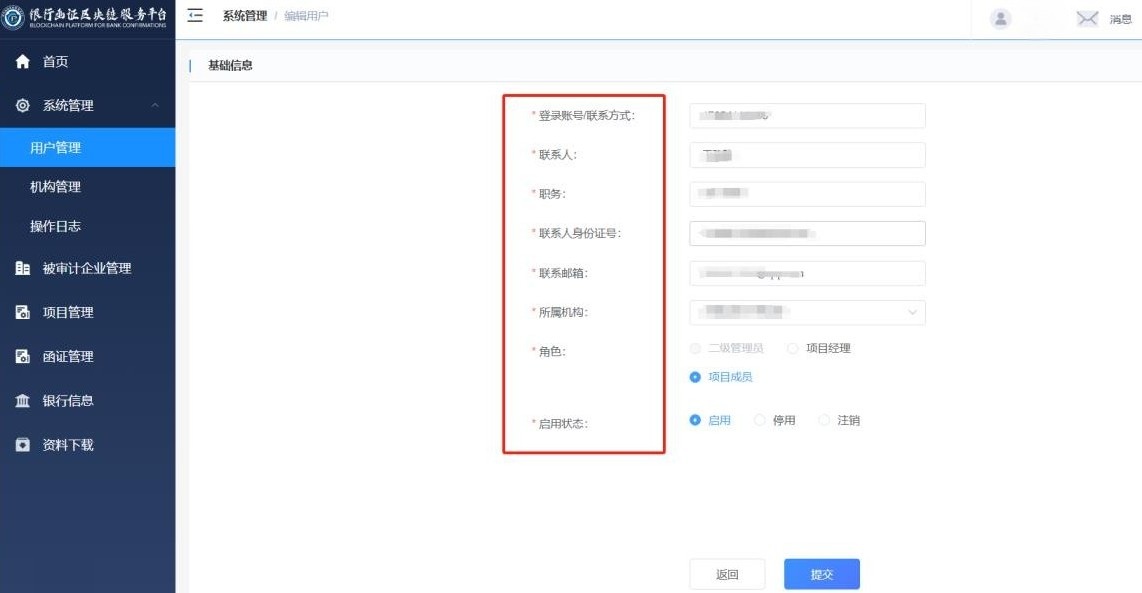Select the 项目成员 role radio button

click(x=695, y=377)
